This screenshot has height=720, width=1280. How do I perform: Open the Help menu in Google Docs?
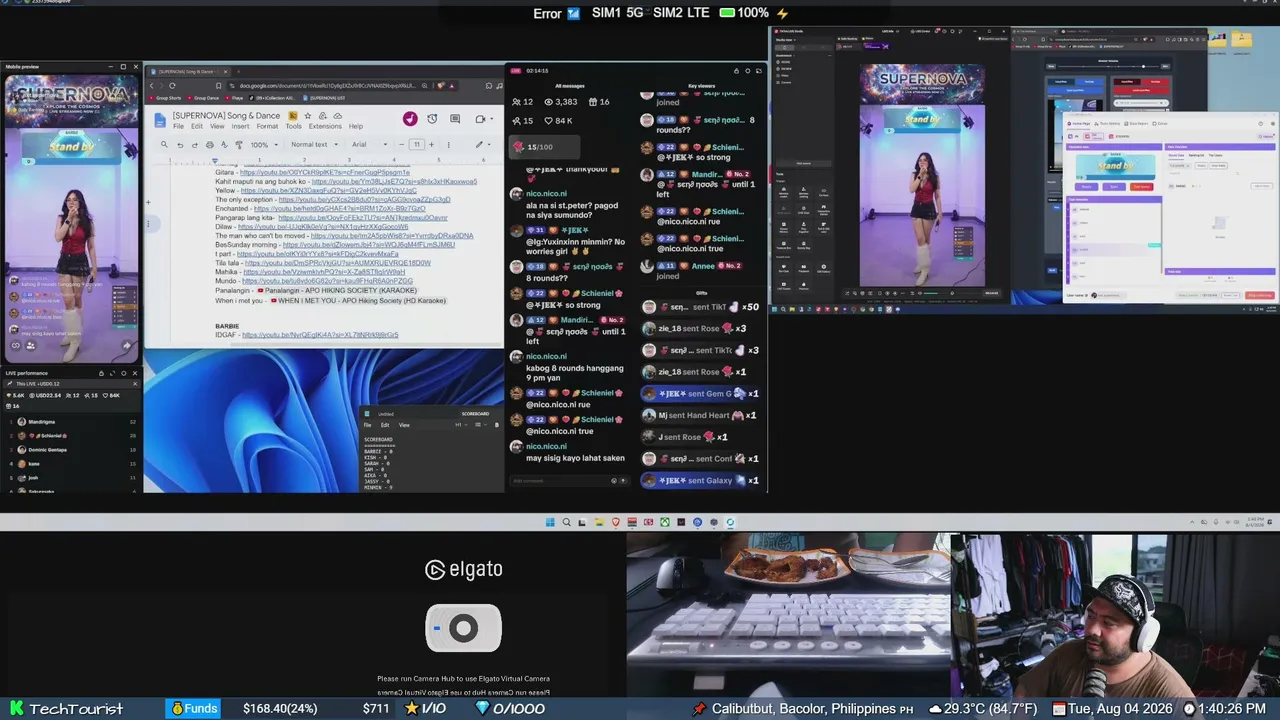pyautogui.click(x=355, y=126)
